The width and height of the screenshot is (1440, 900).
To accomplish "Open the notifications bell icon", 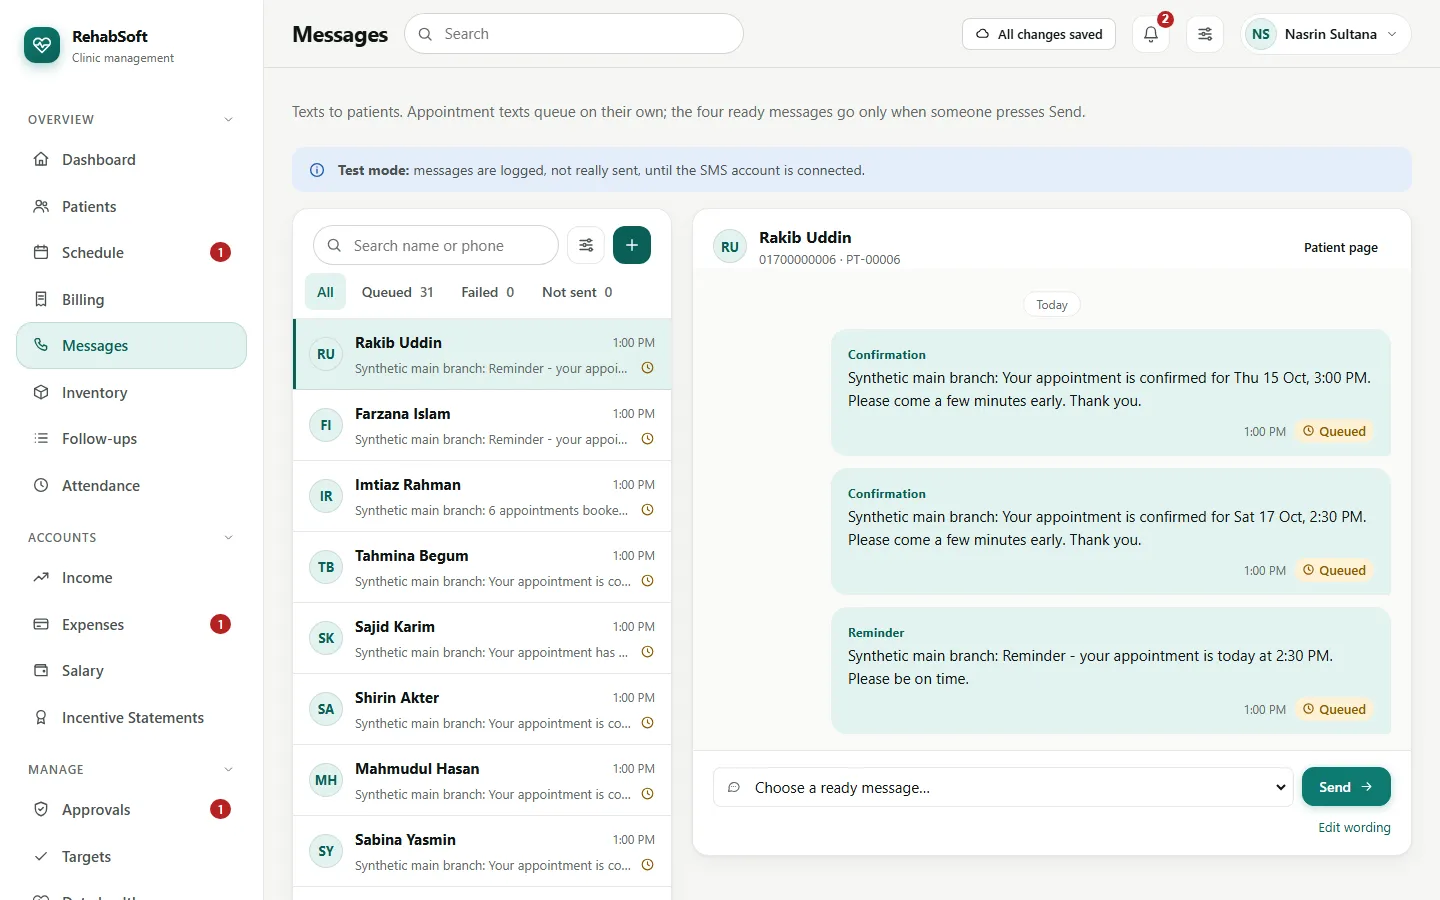I will tap(1151, 34).
